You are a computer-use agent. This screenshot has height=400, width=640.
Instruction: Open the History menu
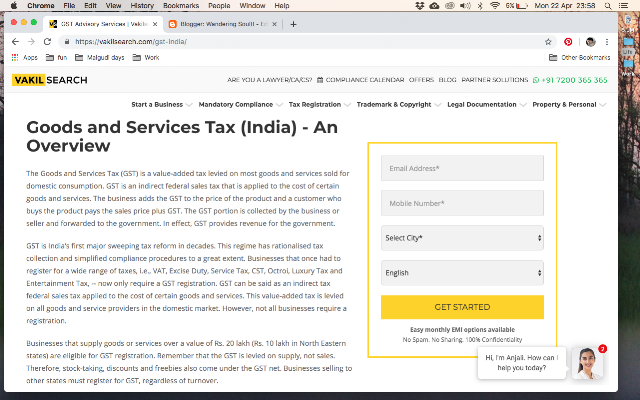[142, 6]
